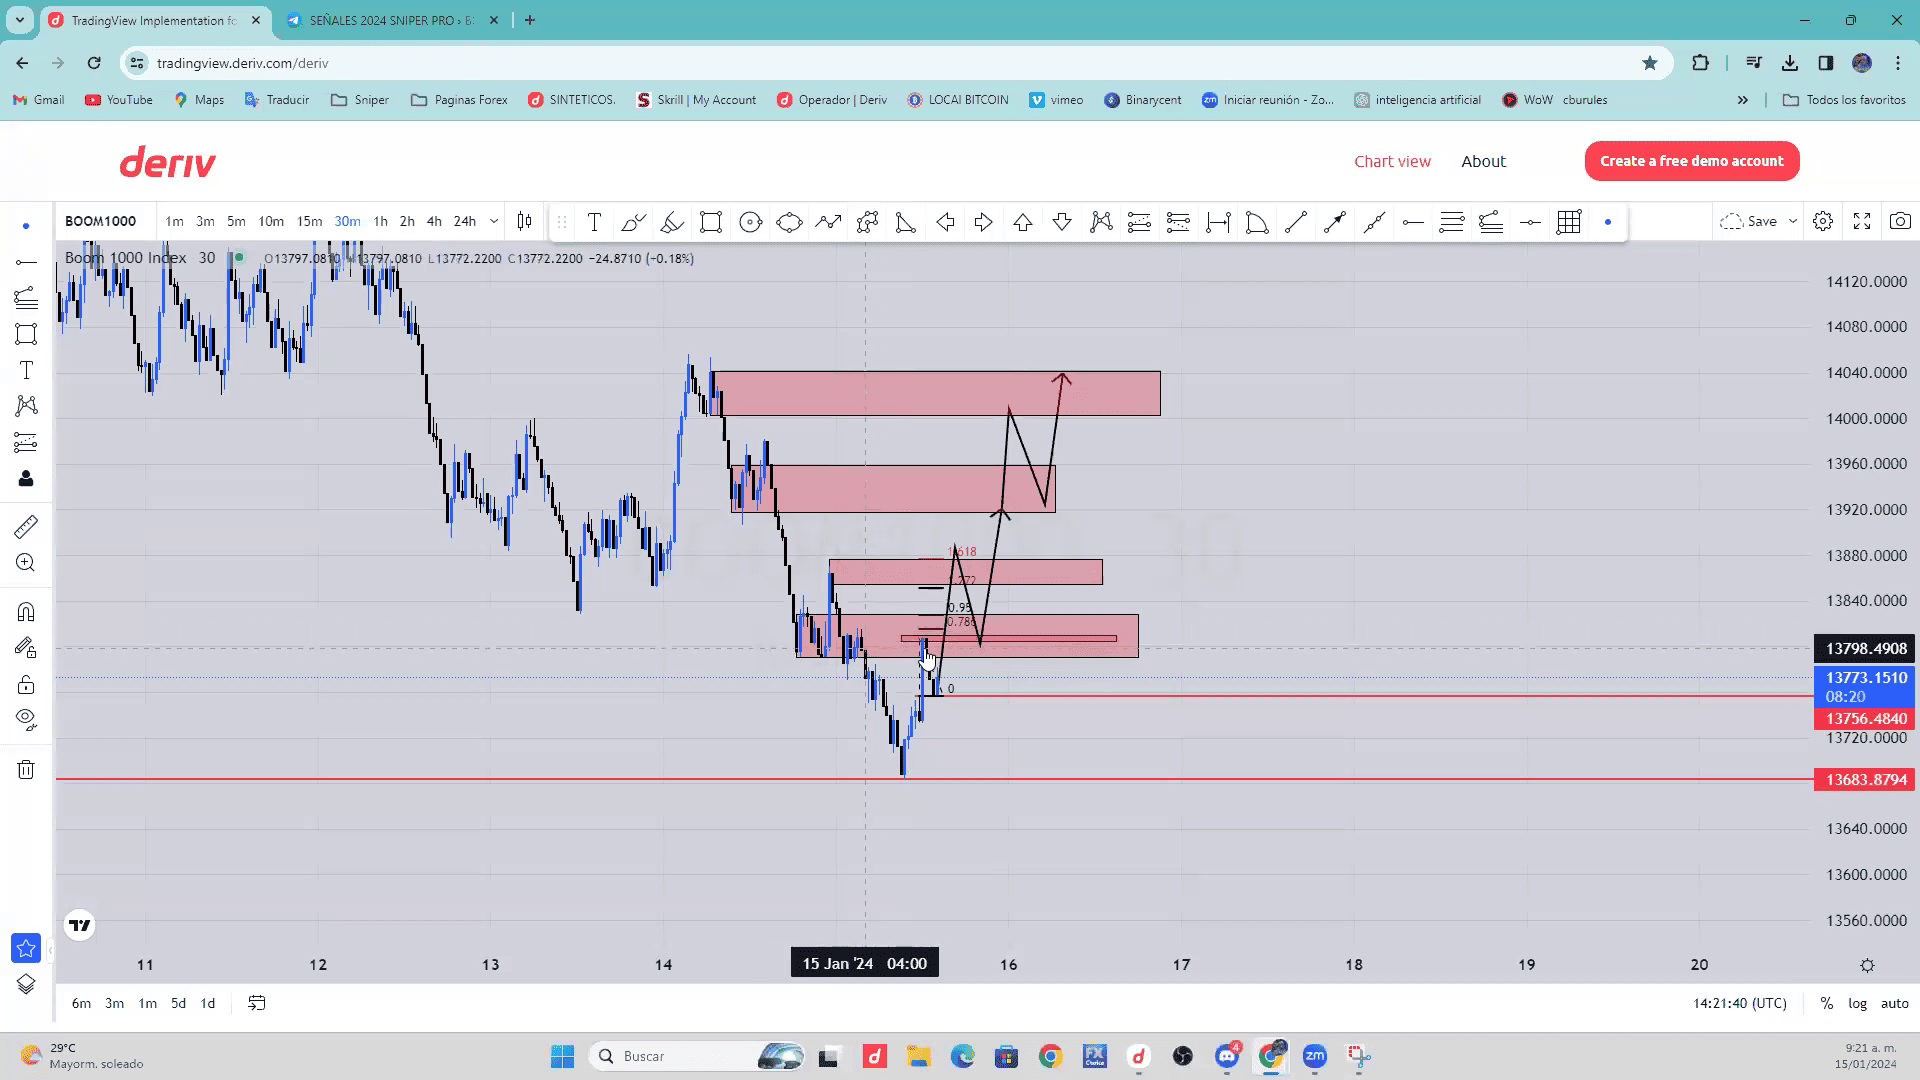Select the Zoom In magnifier tool
This screenshot has width=1920, height=1080.
point(26,563)
